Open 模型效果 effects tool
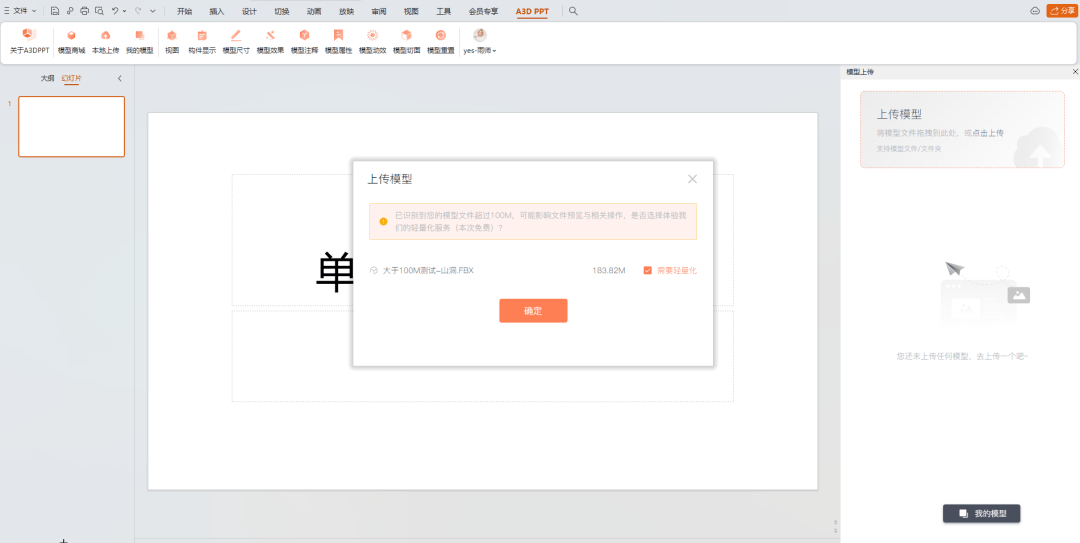This screenshot has height=543, width=1080. (270, 42)
